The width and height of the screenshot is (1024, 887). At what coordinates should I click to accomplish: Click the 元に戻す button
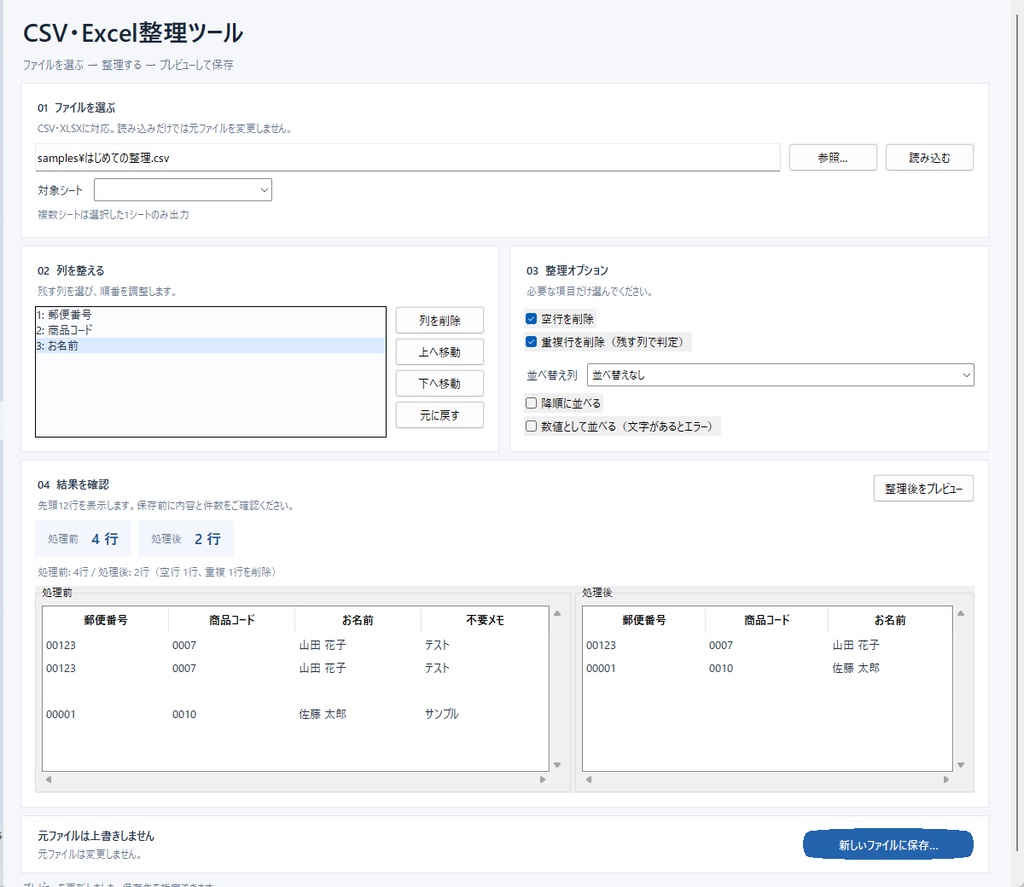[440, 415]
